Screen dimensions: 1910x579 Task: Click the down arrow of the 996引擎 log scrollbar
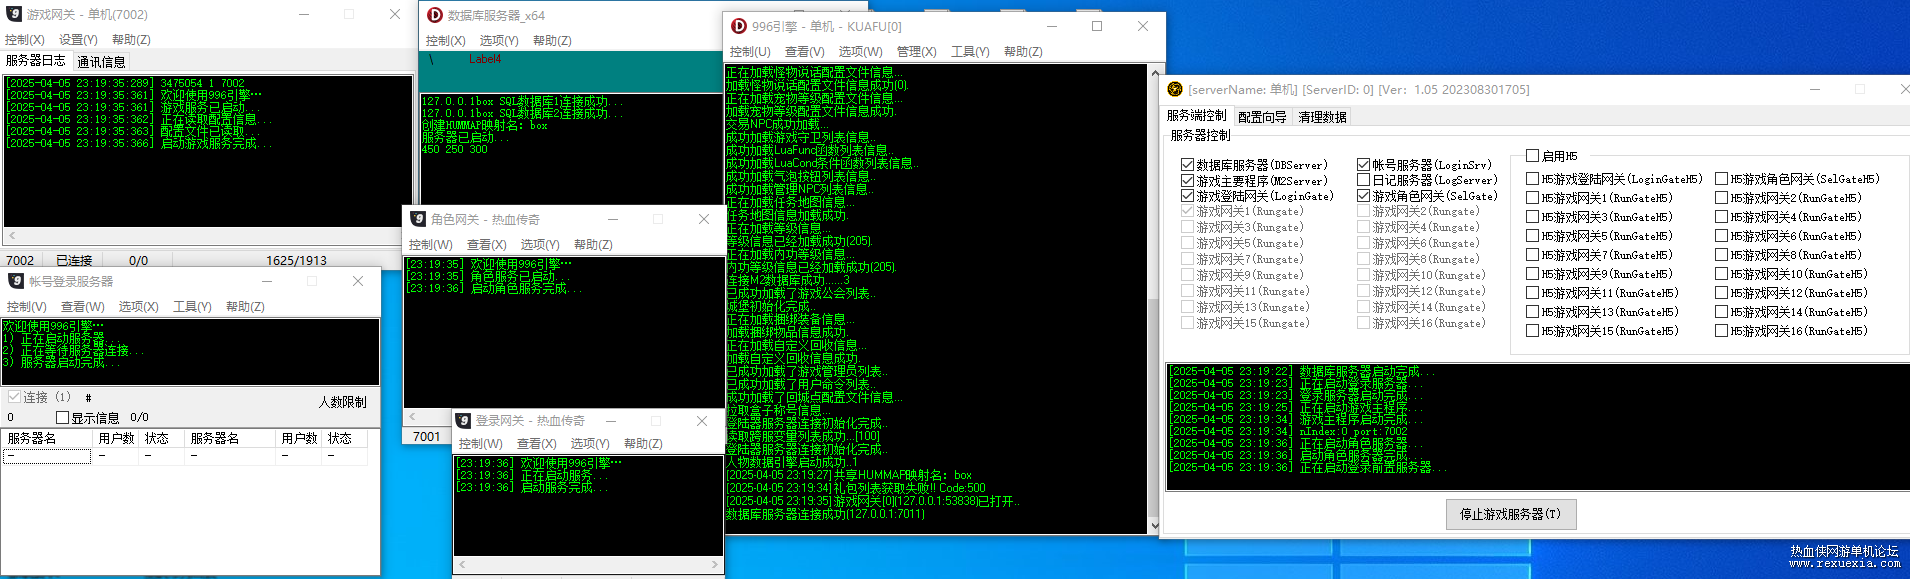pos(1155,525)
